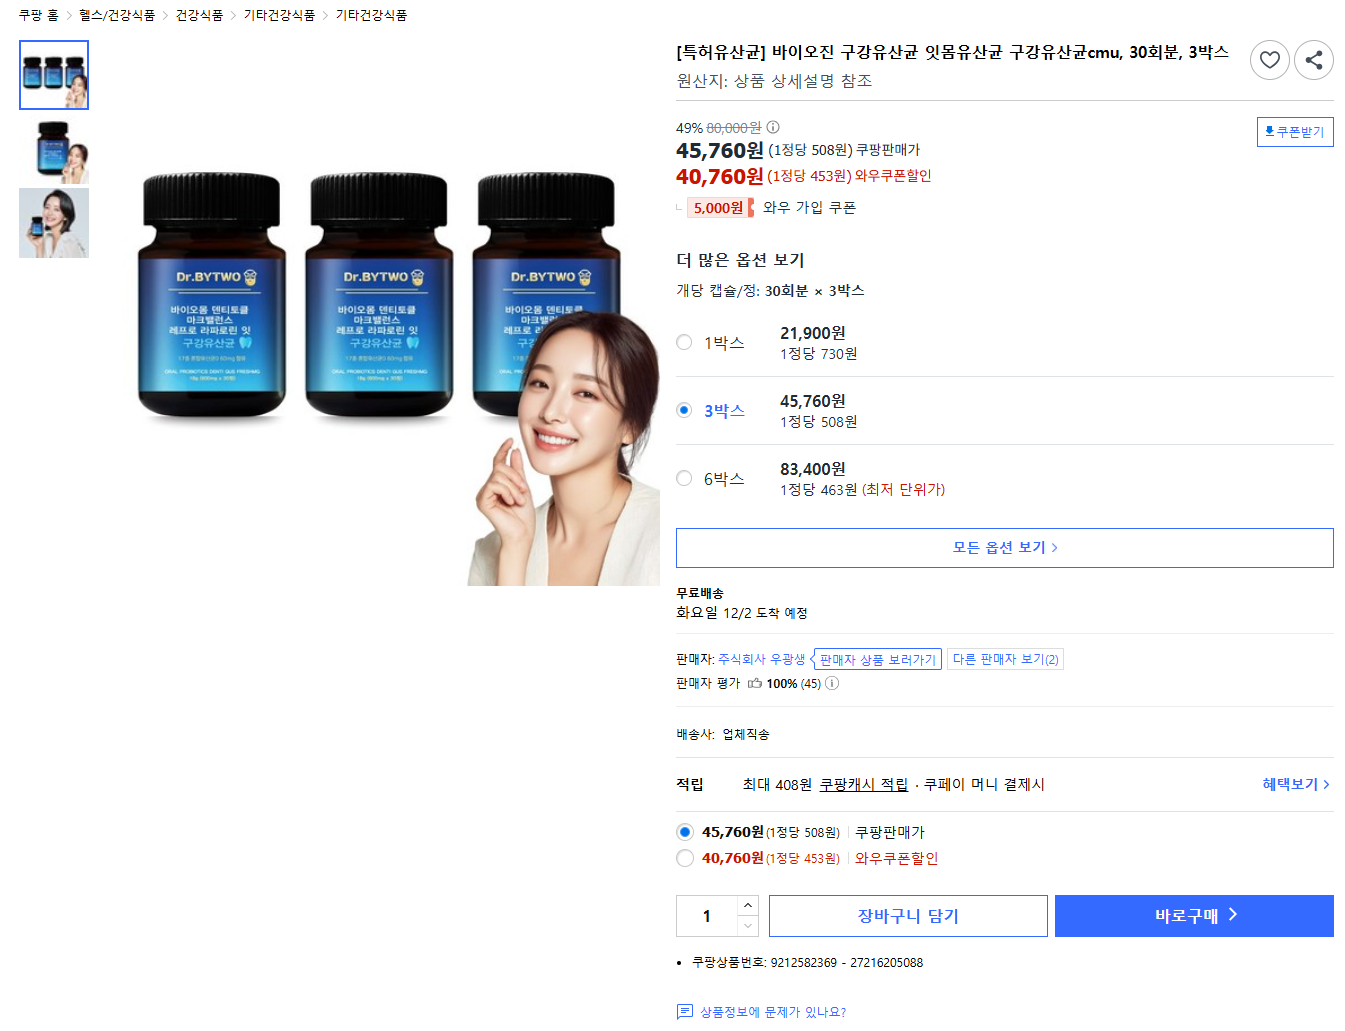Open 다른 판매자 보기(2)

pos(1005,659)
